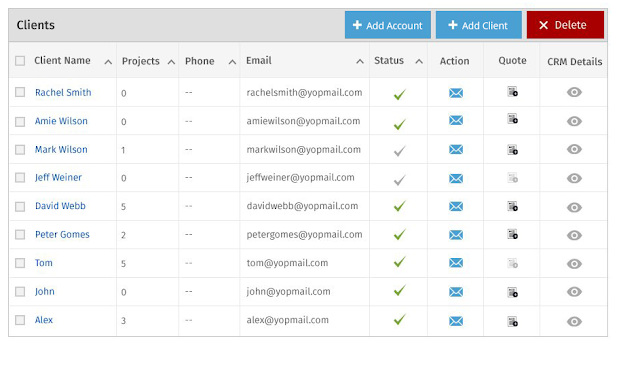This screenshot has height=368, width=640.
Task: Click the Add Account button
Action: pyautogui.click(x=388, y=25)
